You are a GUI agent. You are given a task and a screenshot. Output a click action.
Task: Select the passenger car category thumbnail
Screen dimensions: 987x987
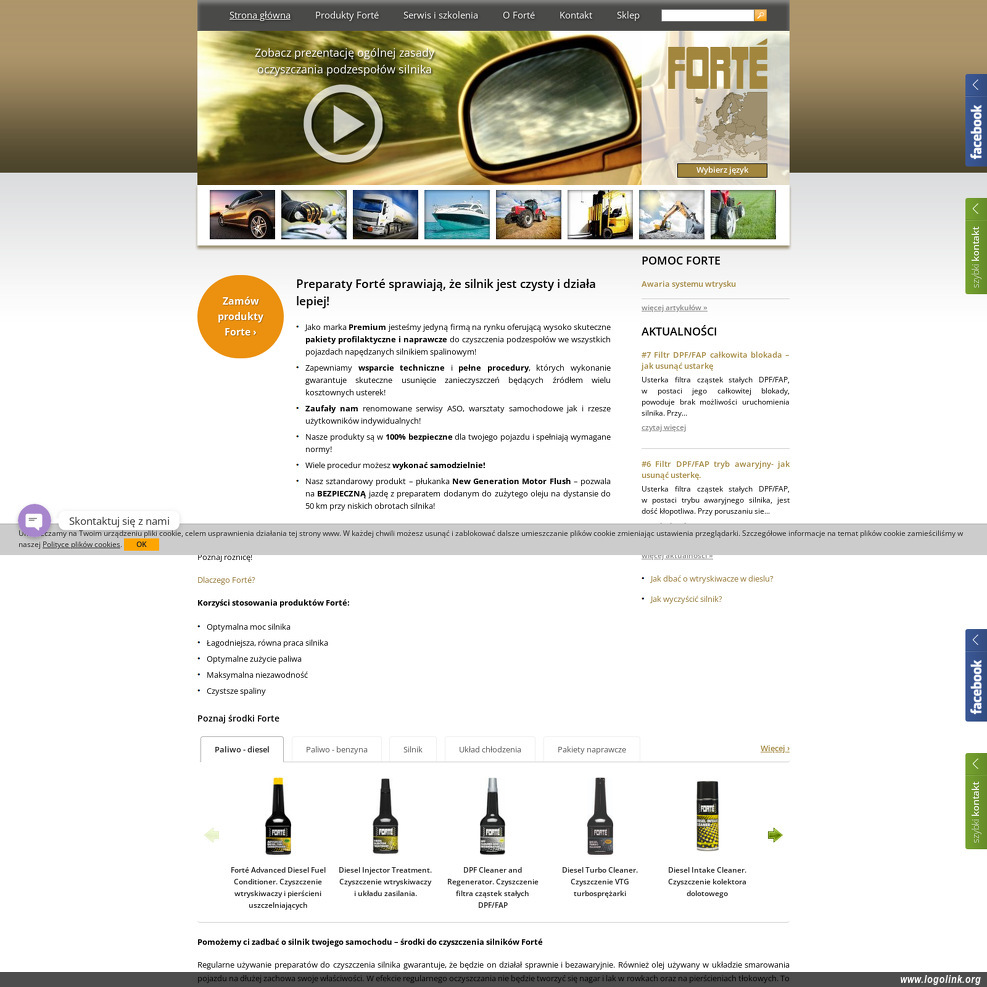[242, 215]
